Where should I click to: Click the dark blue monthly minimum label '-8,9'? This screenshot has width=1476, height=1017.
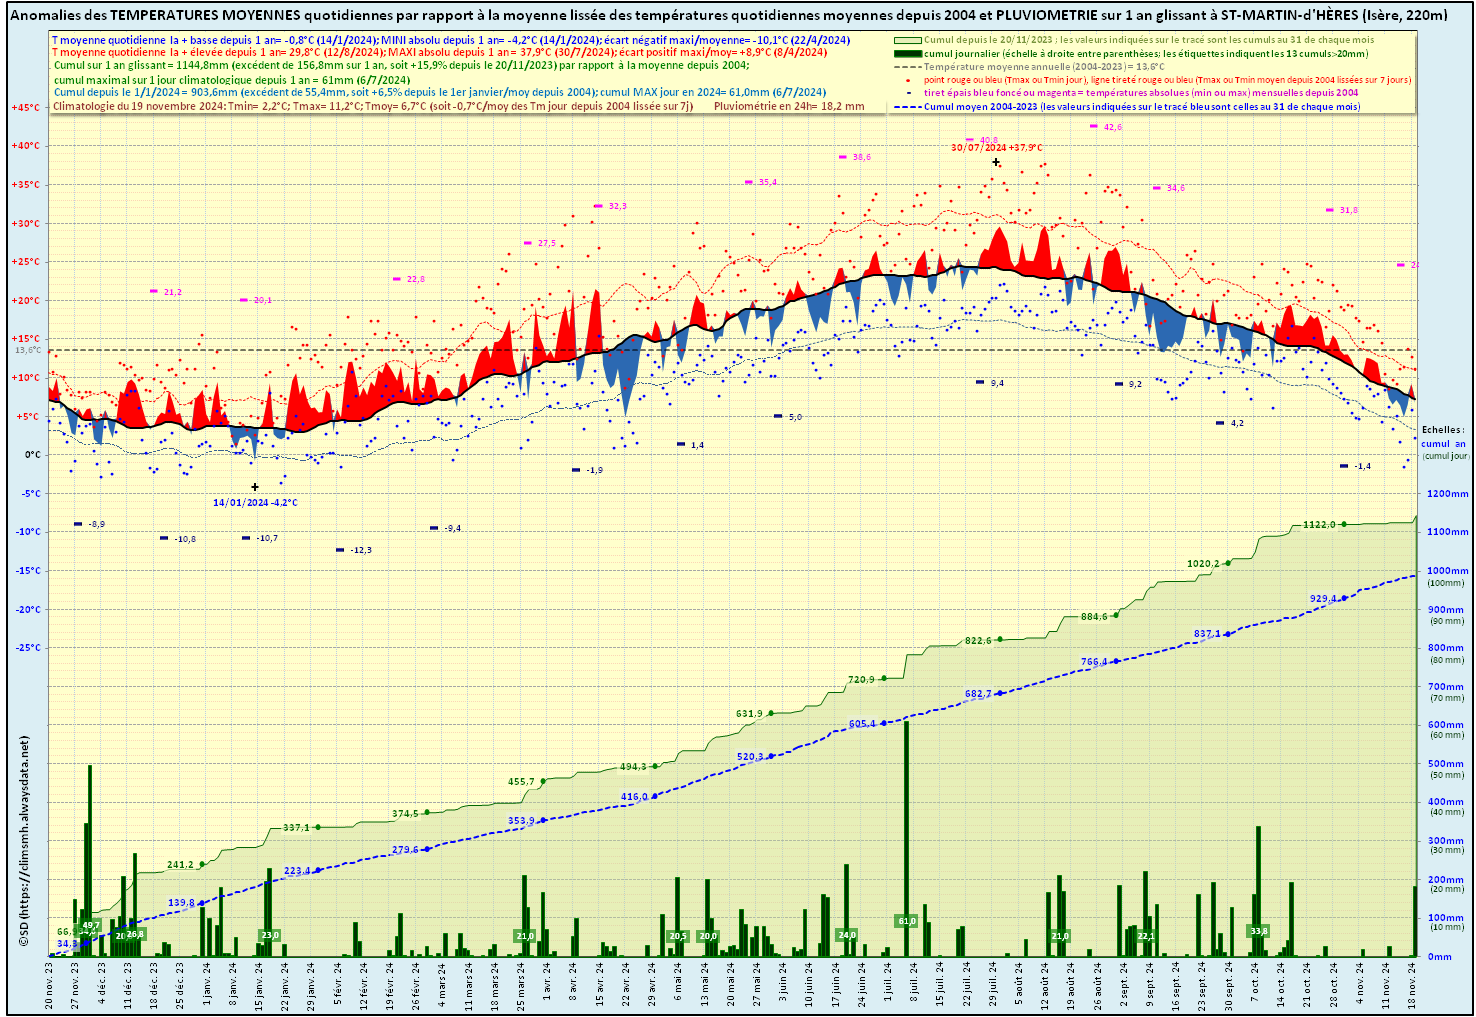(97, 524)
